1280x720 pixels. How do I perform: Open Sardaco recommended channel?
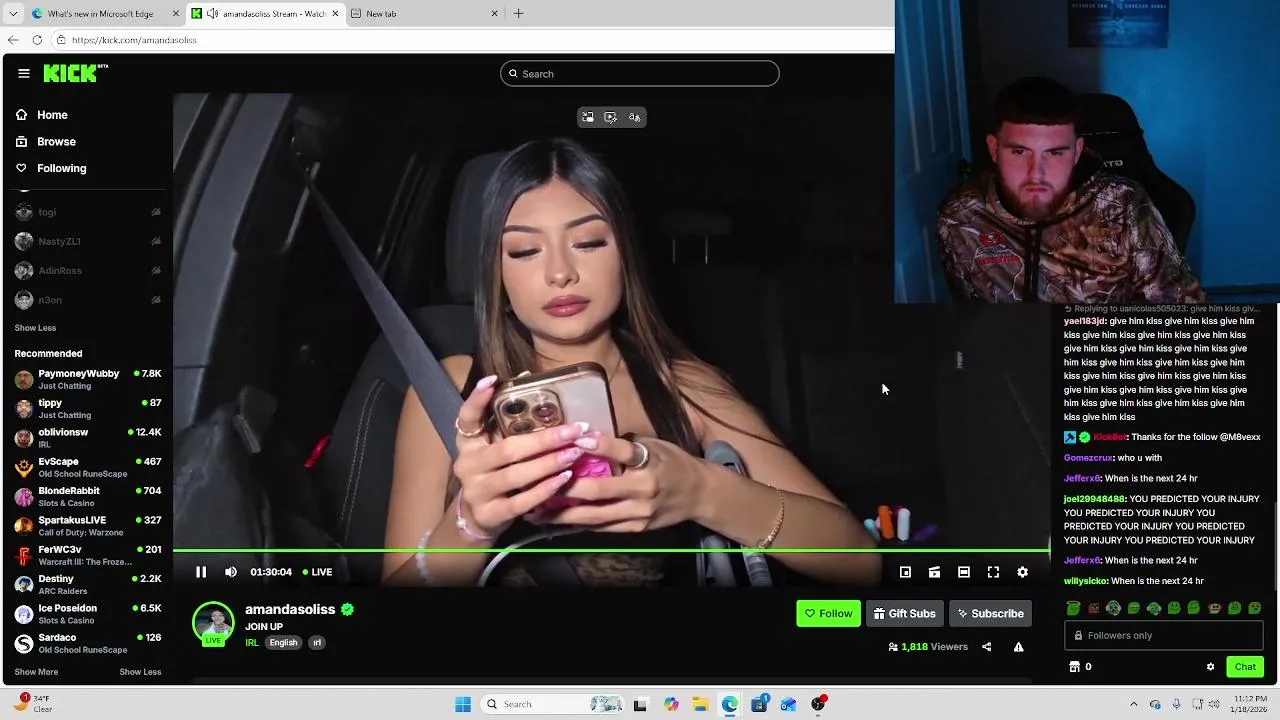88,644
